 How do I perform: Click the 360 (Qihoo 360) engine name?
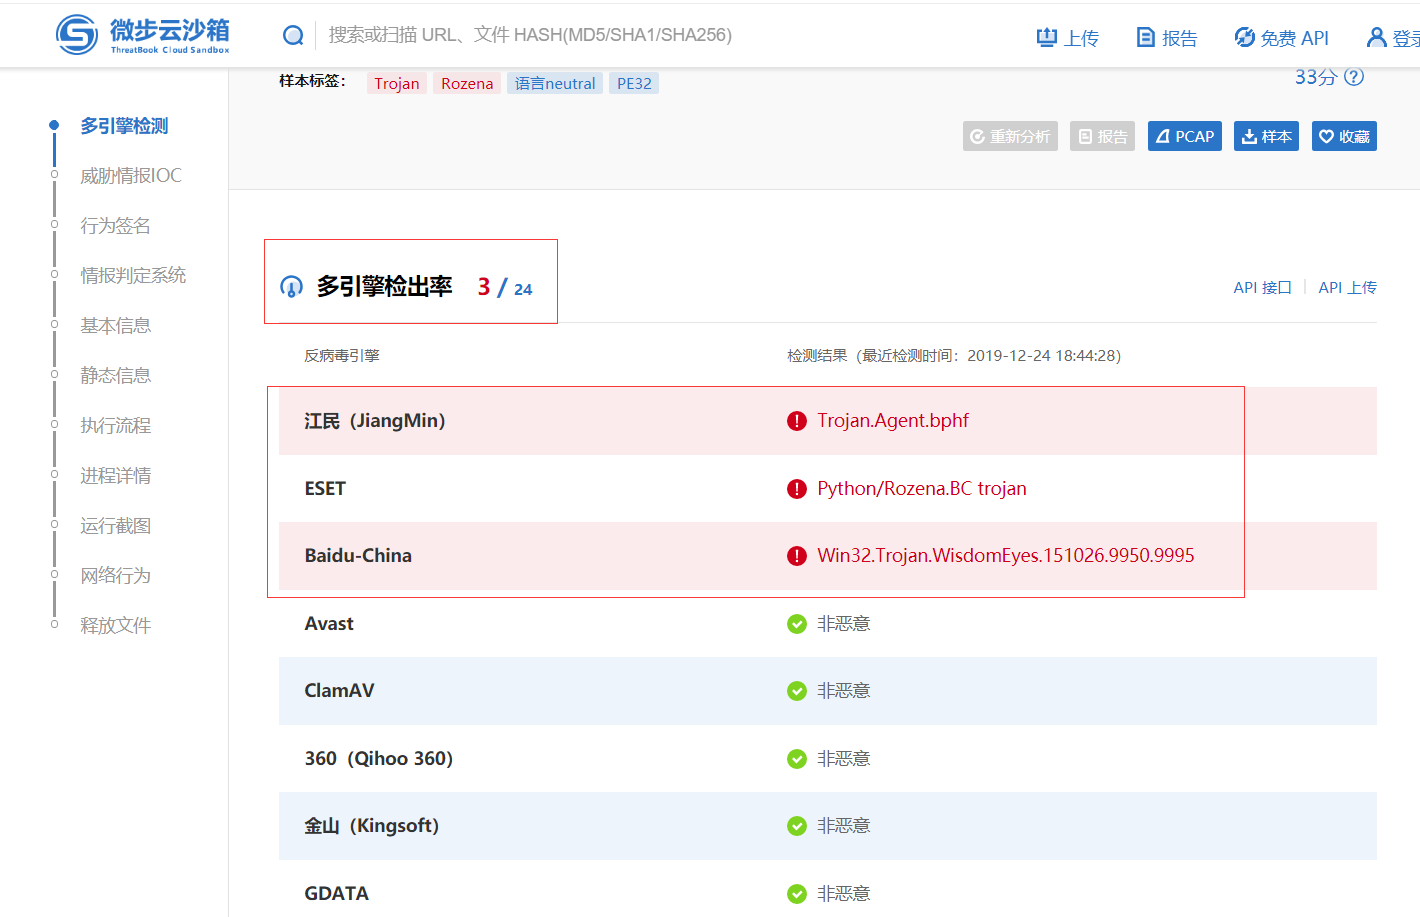(x=379, y=759)
